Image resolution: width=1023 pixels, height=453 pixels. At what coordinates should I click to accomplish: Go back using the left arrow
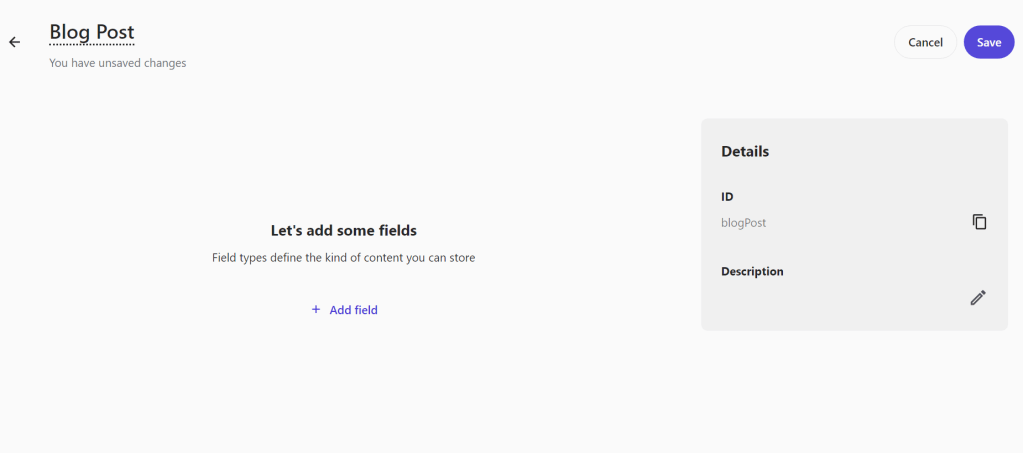tap(14, 42)
